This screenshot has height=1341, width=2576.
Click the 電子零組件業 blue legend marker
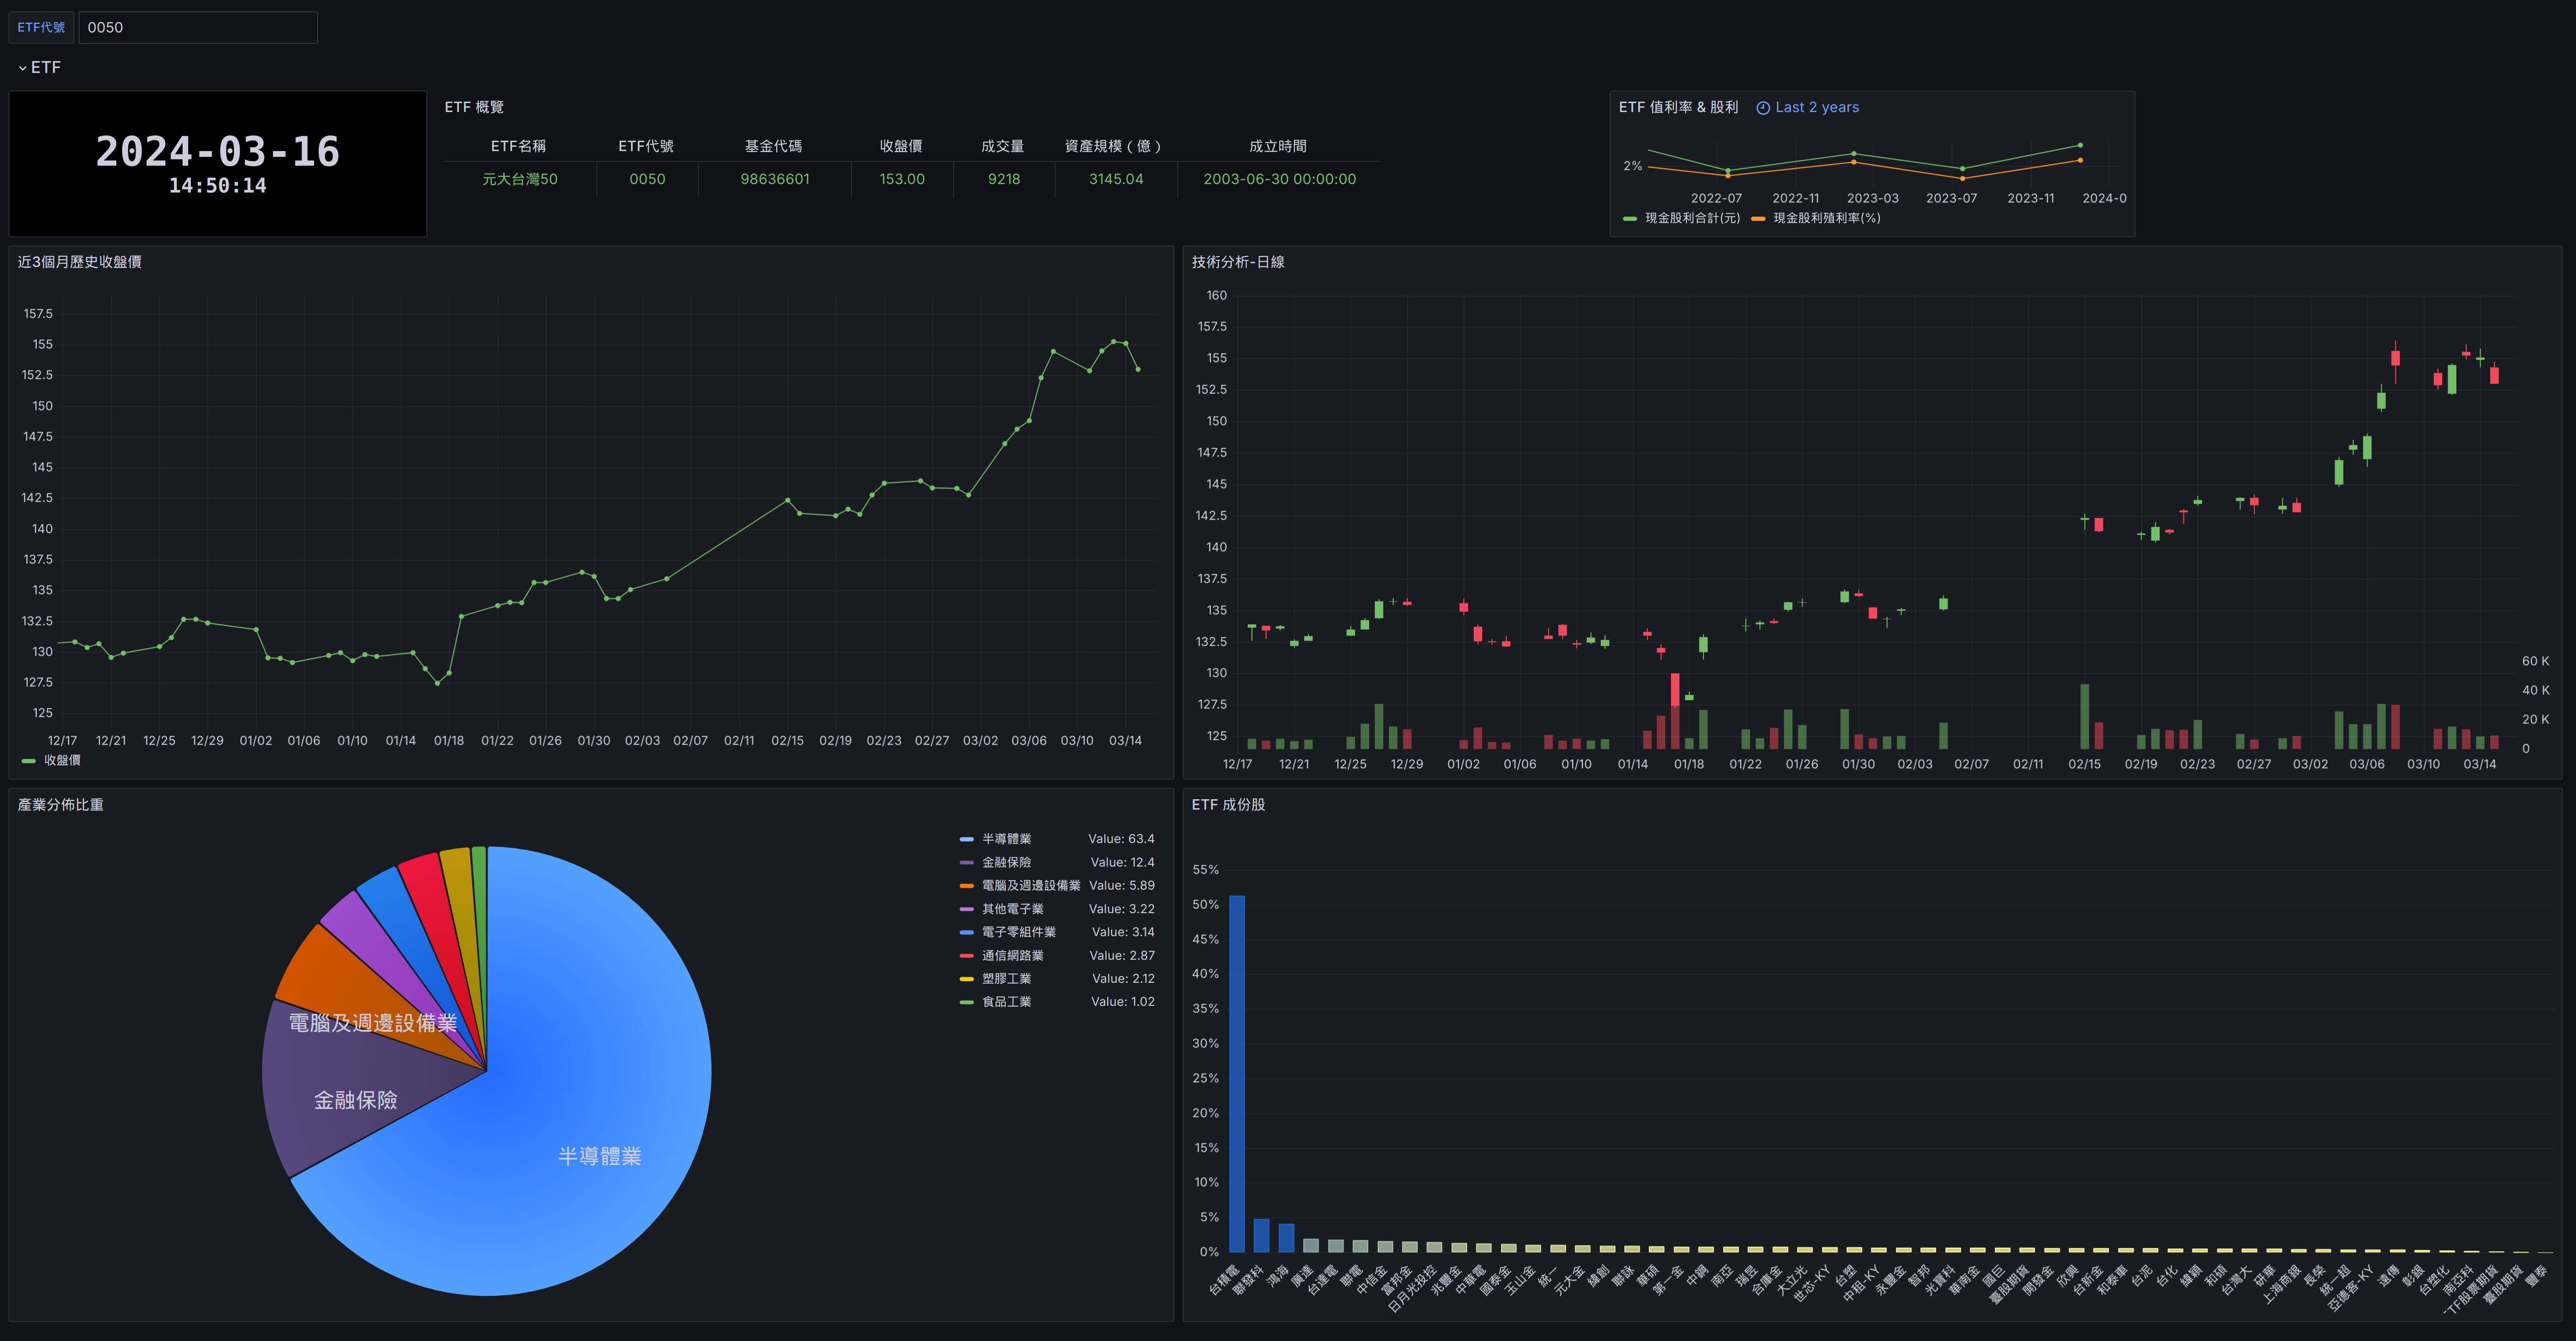(966, 932)
